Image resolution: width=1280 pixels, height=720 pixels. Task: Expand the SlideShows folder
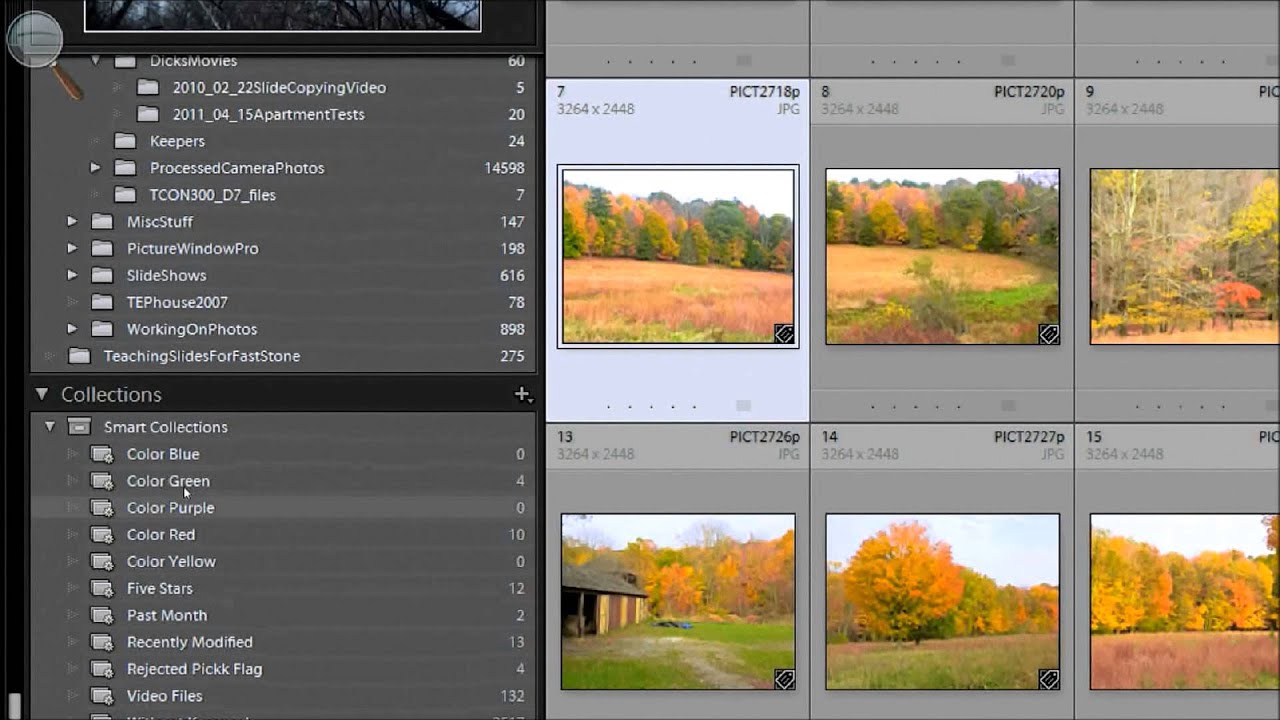(x=72, y=276)
